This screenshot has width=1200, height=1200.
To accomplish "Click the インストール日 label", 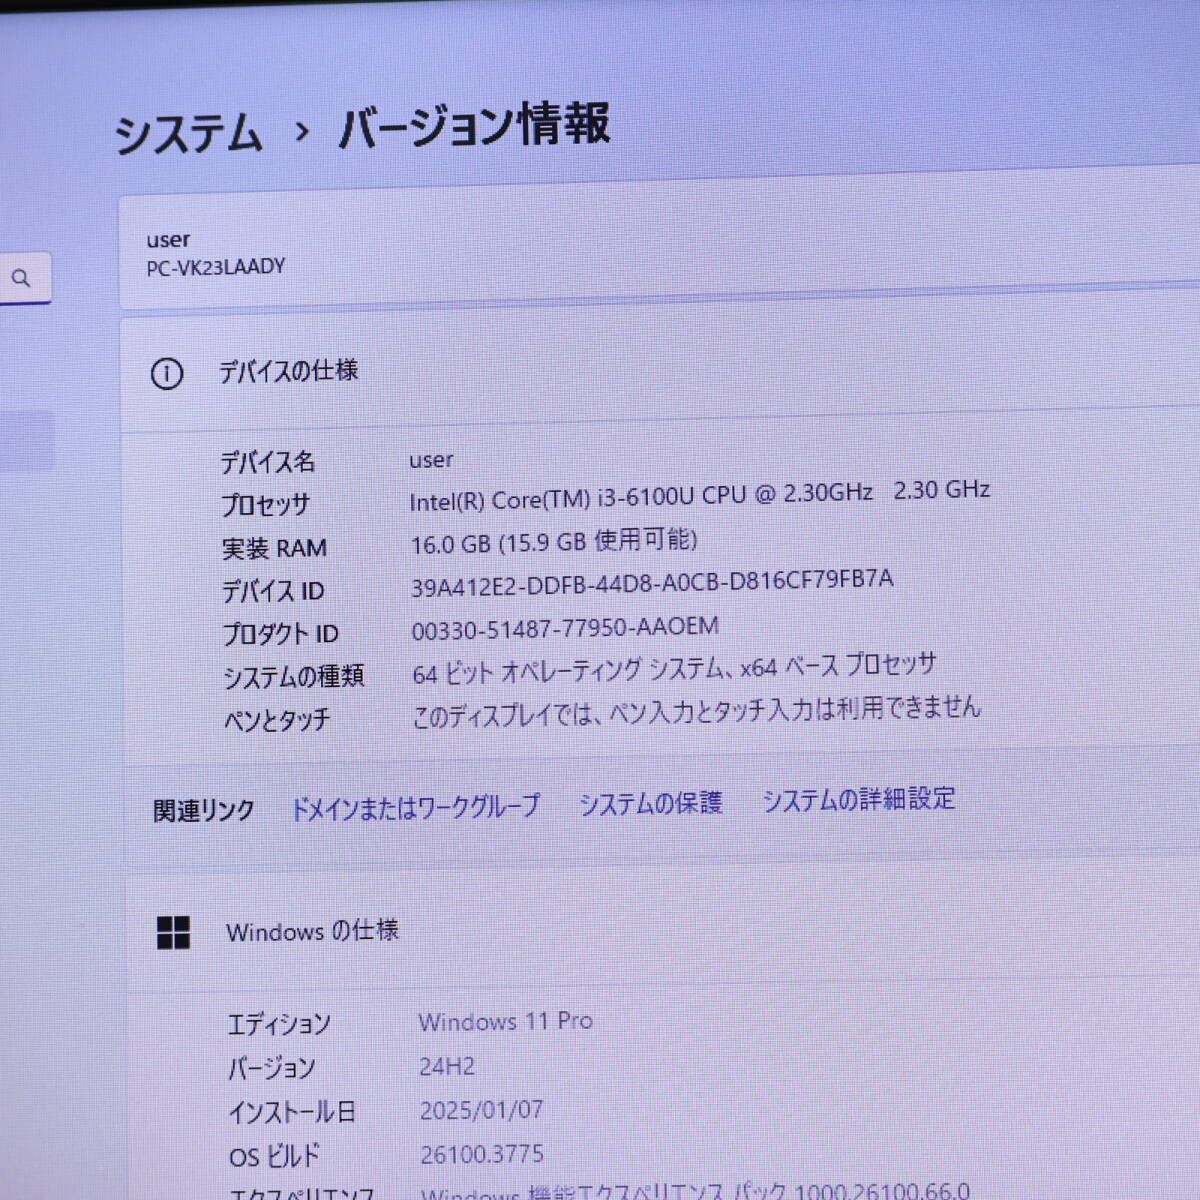I will tap(291, 1112).
